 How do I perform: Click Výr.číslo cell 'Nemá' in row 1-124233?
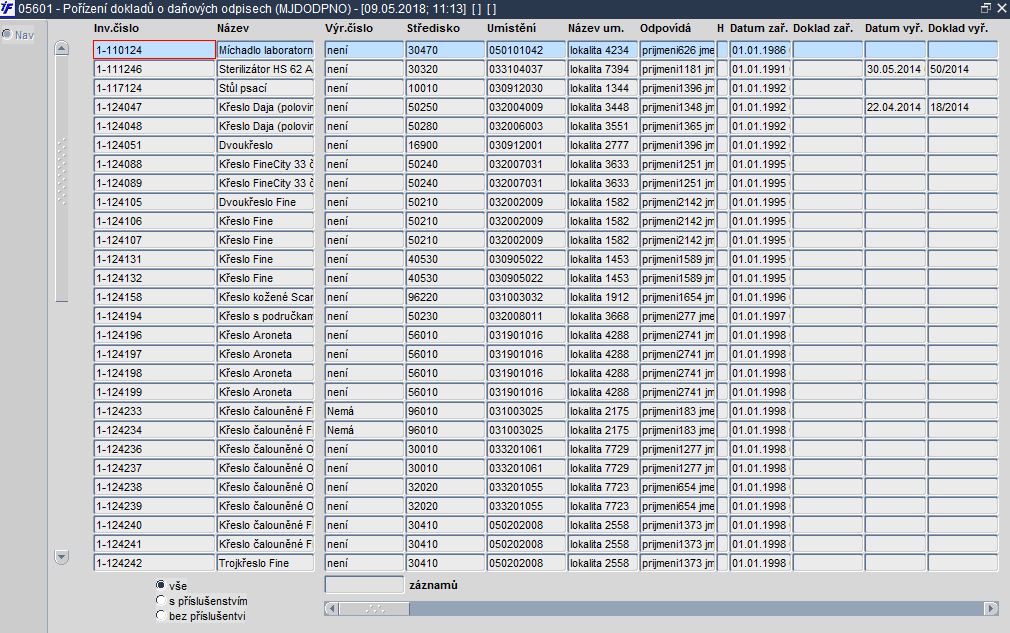pos(364,411)
